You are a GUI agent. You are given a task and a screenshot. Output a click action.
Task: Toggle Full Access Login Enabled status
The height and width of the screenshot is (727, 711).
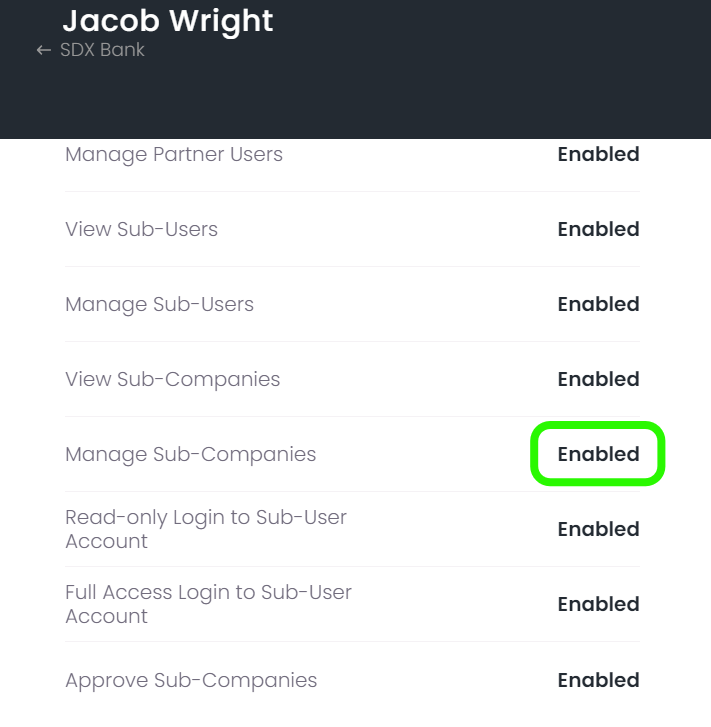coord(598,604)
